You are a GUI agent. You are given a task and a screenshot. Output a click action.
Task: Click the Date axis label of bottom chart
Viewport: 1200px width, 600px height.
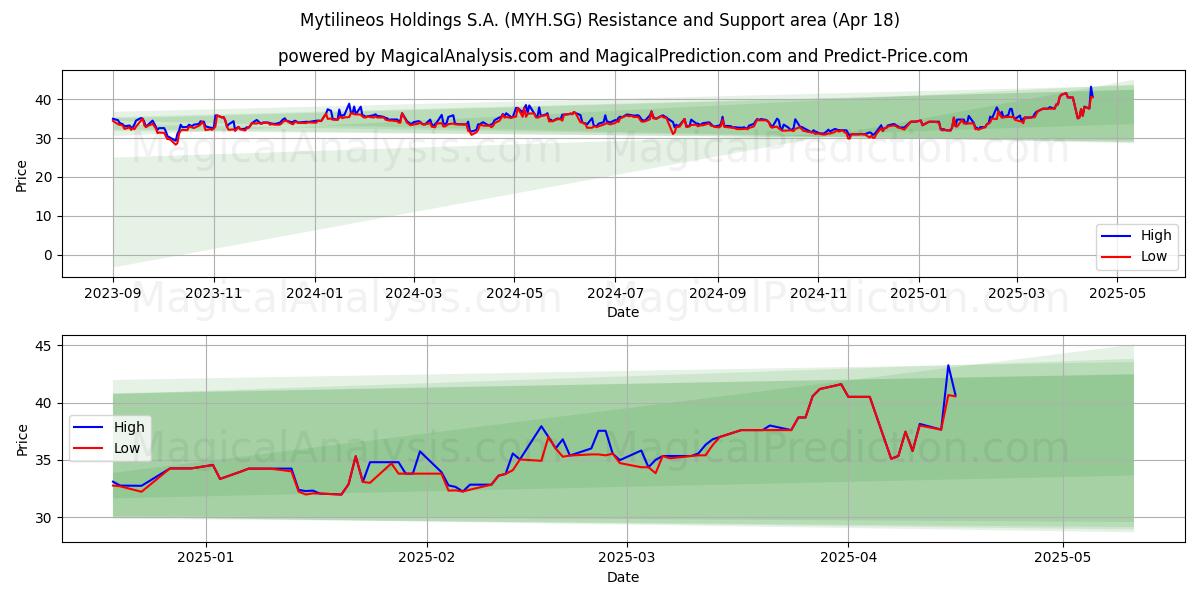(622, 577)
